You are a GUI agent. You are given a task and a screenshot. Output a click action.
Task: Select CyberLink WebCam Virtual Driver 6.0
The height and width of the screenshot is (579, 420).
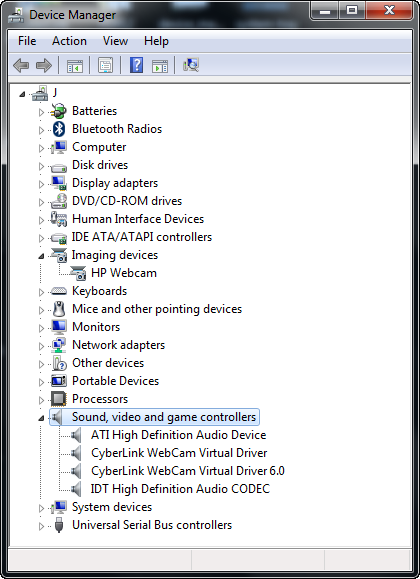click(x=188, y=471)
